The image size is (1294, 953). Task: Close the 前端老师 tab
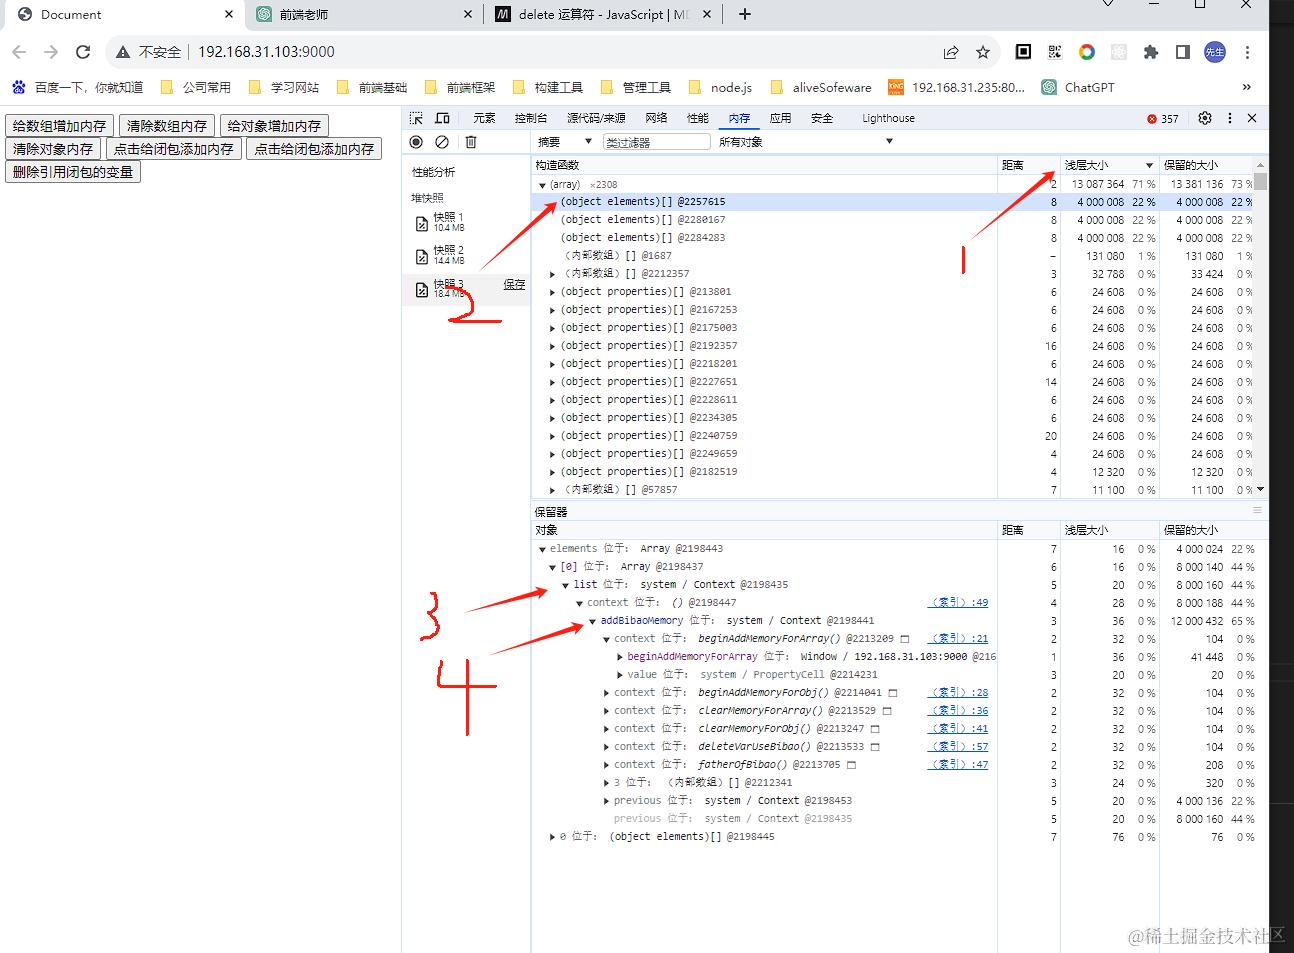[469, 14]
